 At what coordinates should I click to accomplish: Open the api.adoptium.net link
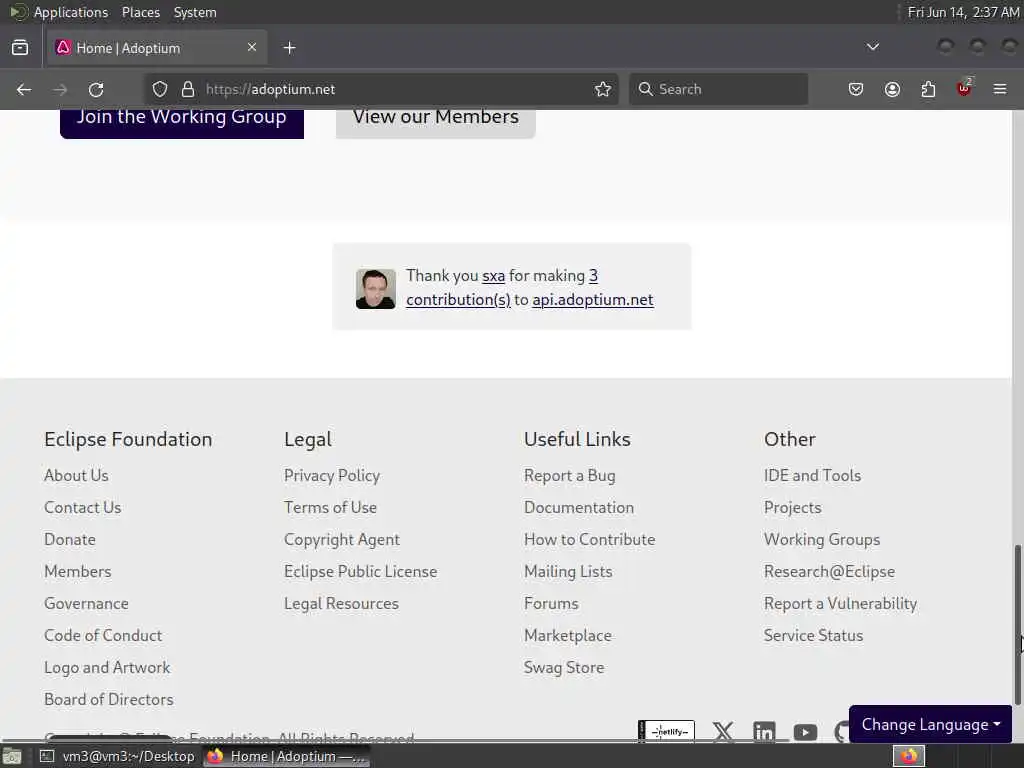592,300
